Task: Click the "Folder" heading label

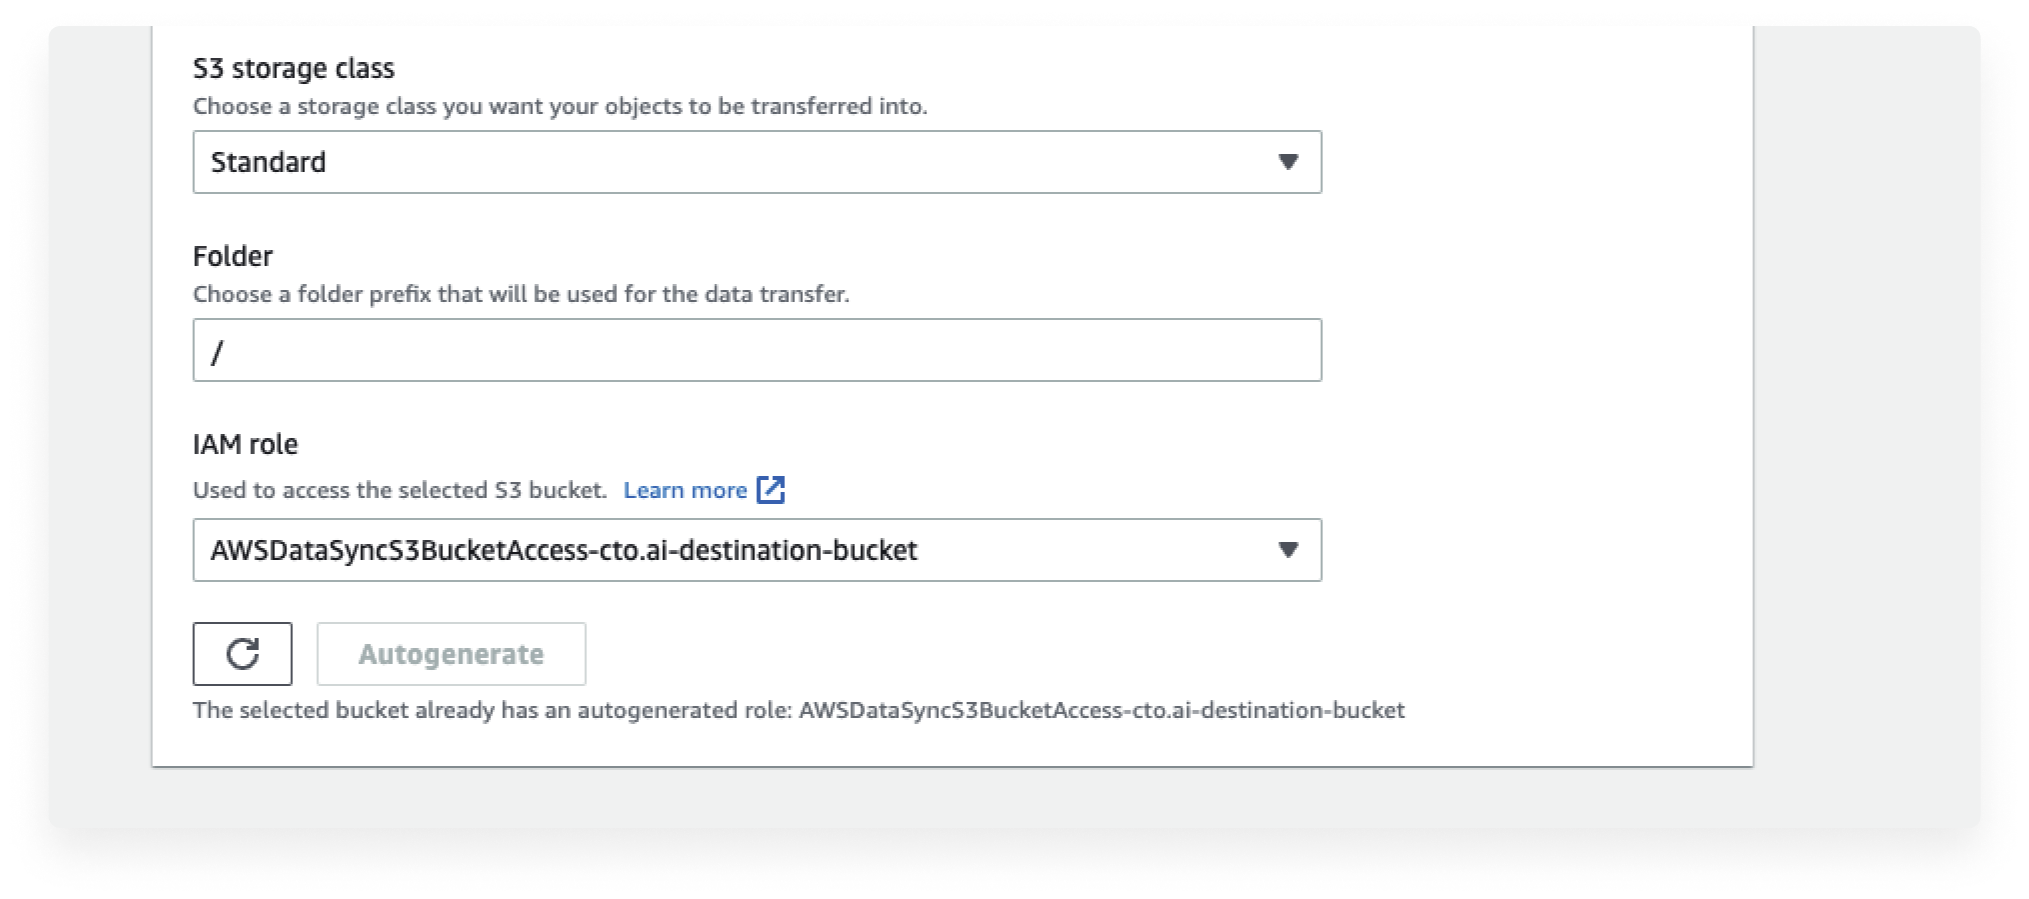Action: point(233,256)
